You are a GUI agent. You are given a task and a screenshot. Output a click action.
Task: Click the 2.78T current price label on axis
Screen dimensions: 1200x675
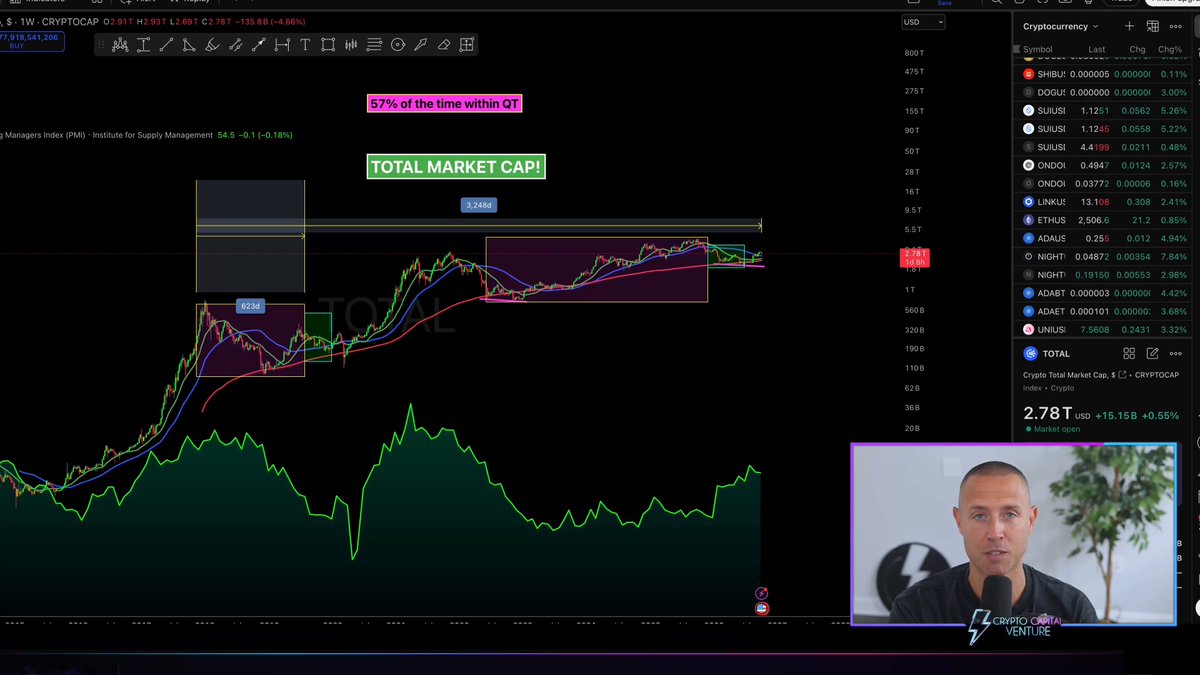916,258
